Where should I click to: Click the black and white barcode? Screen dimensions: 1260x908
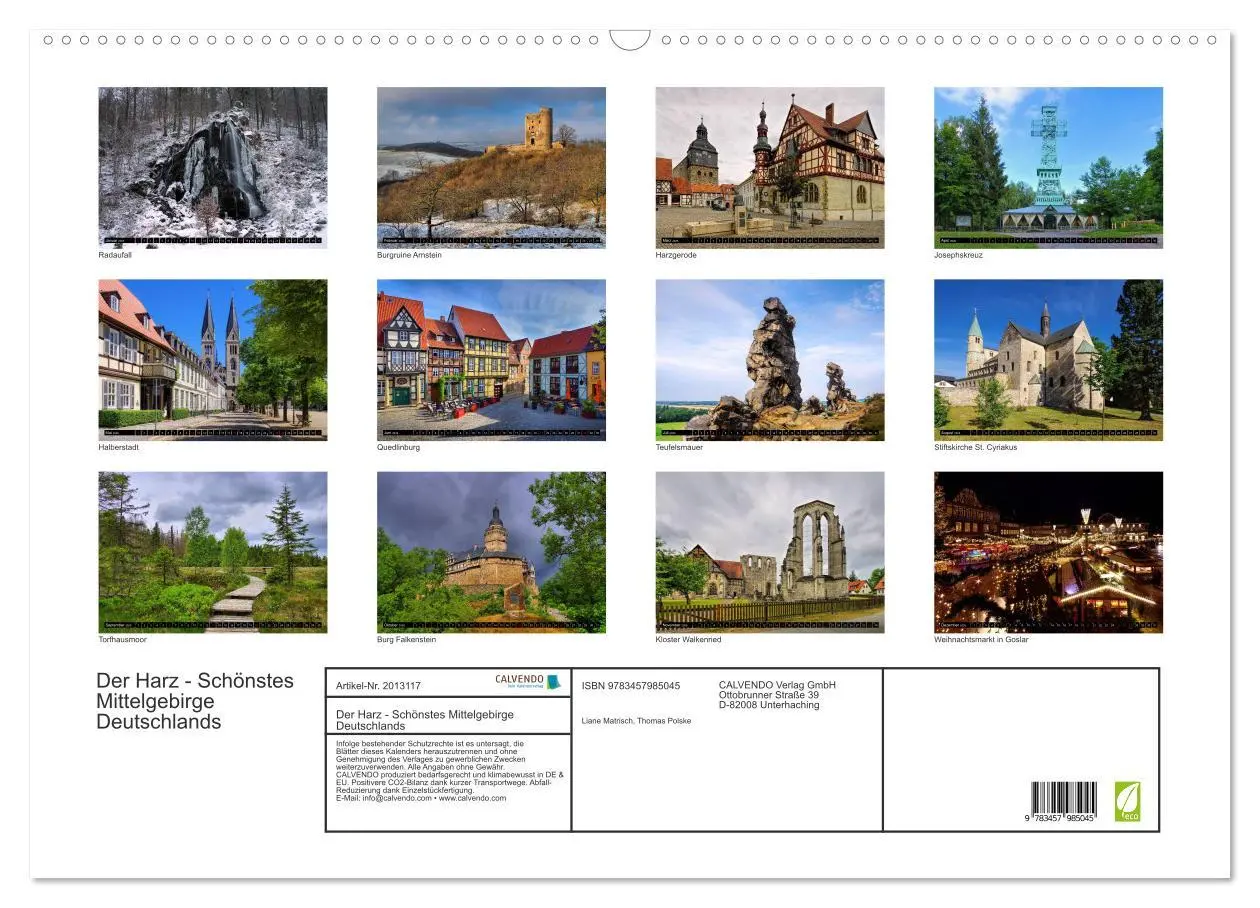(1062, 795)
